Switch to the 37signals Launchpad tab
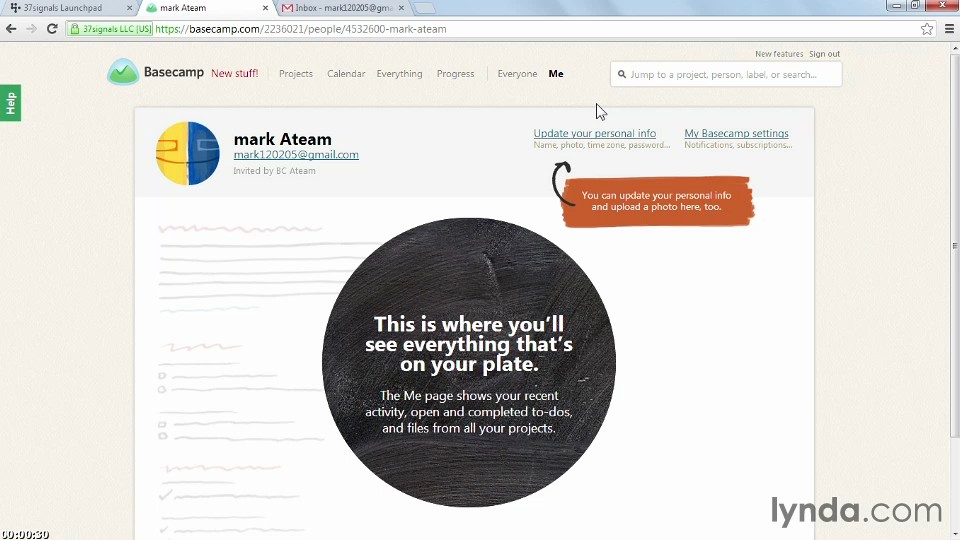960x540 pixels. (x=67, y=8)
